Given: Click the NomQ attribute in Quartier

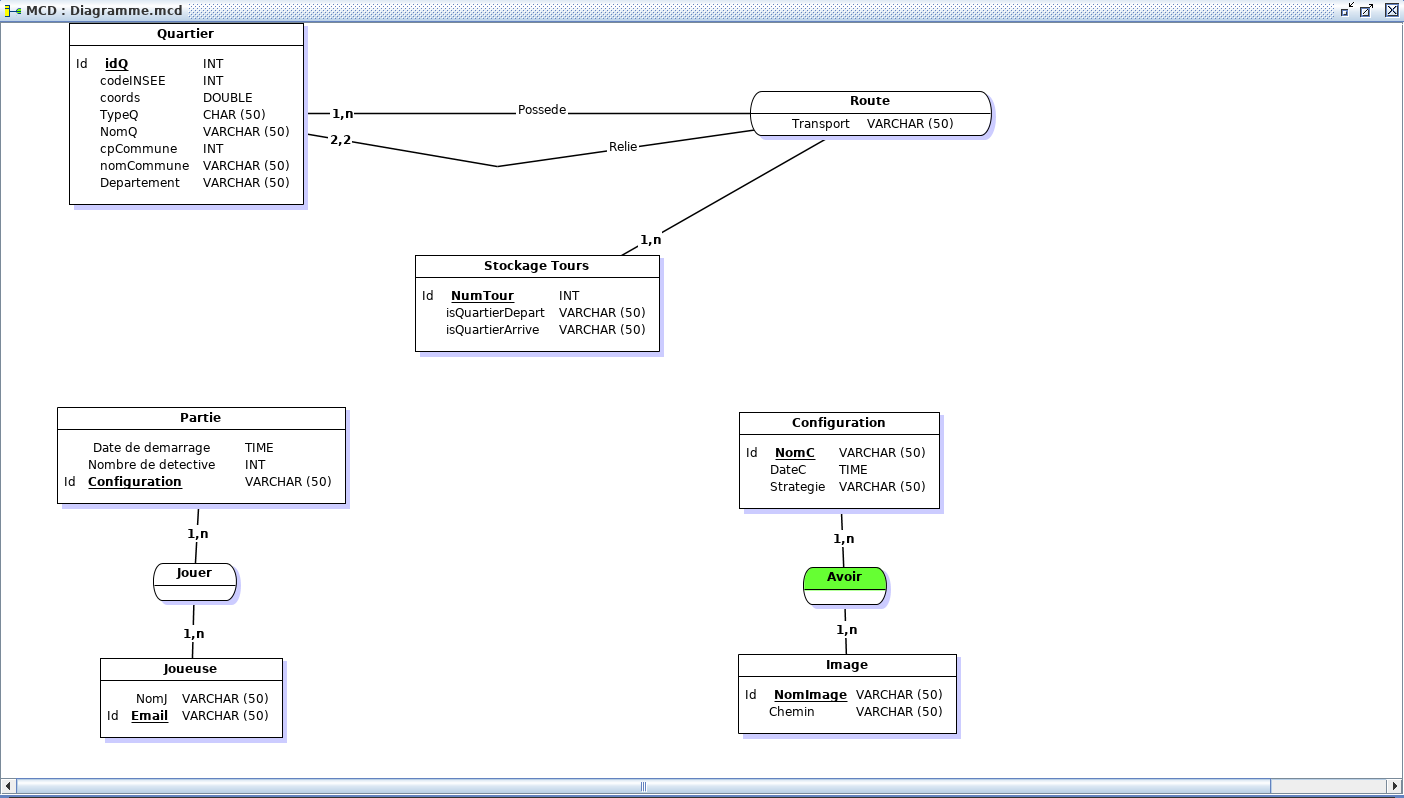Looking at the screenshot, I should [119, 132].
